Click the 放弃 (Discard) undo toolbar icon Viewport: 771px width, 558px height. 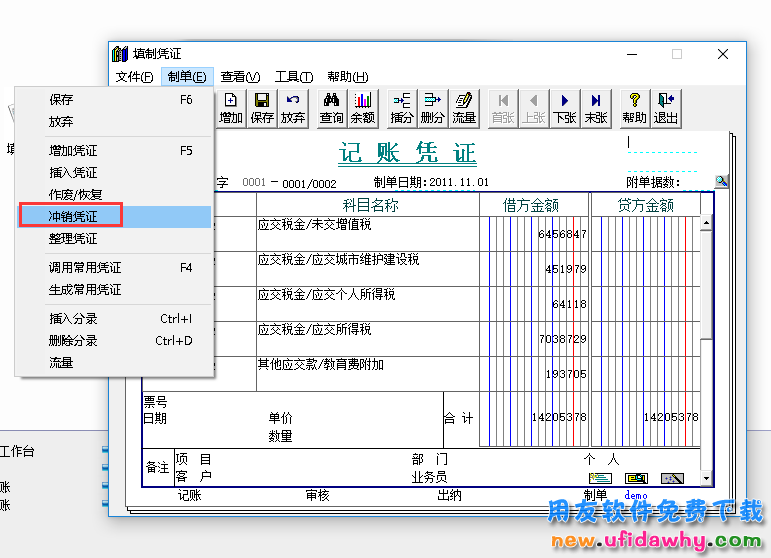[x=293, y=108]
